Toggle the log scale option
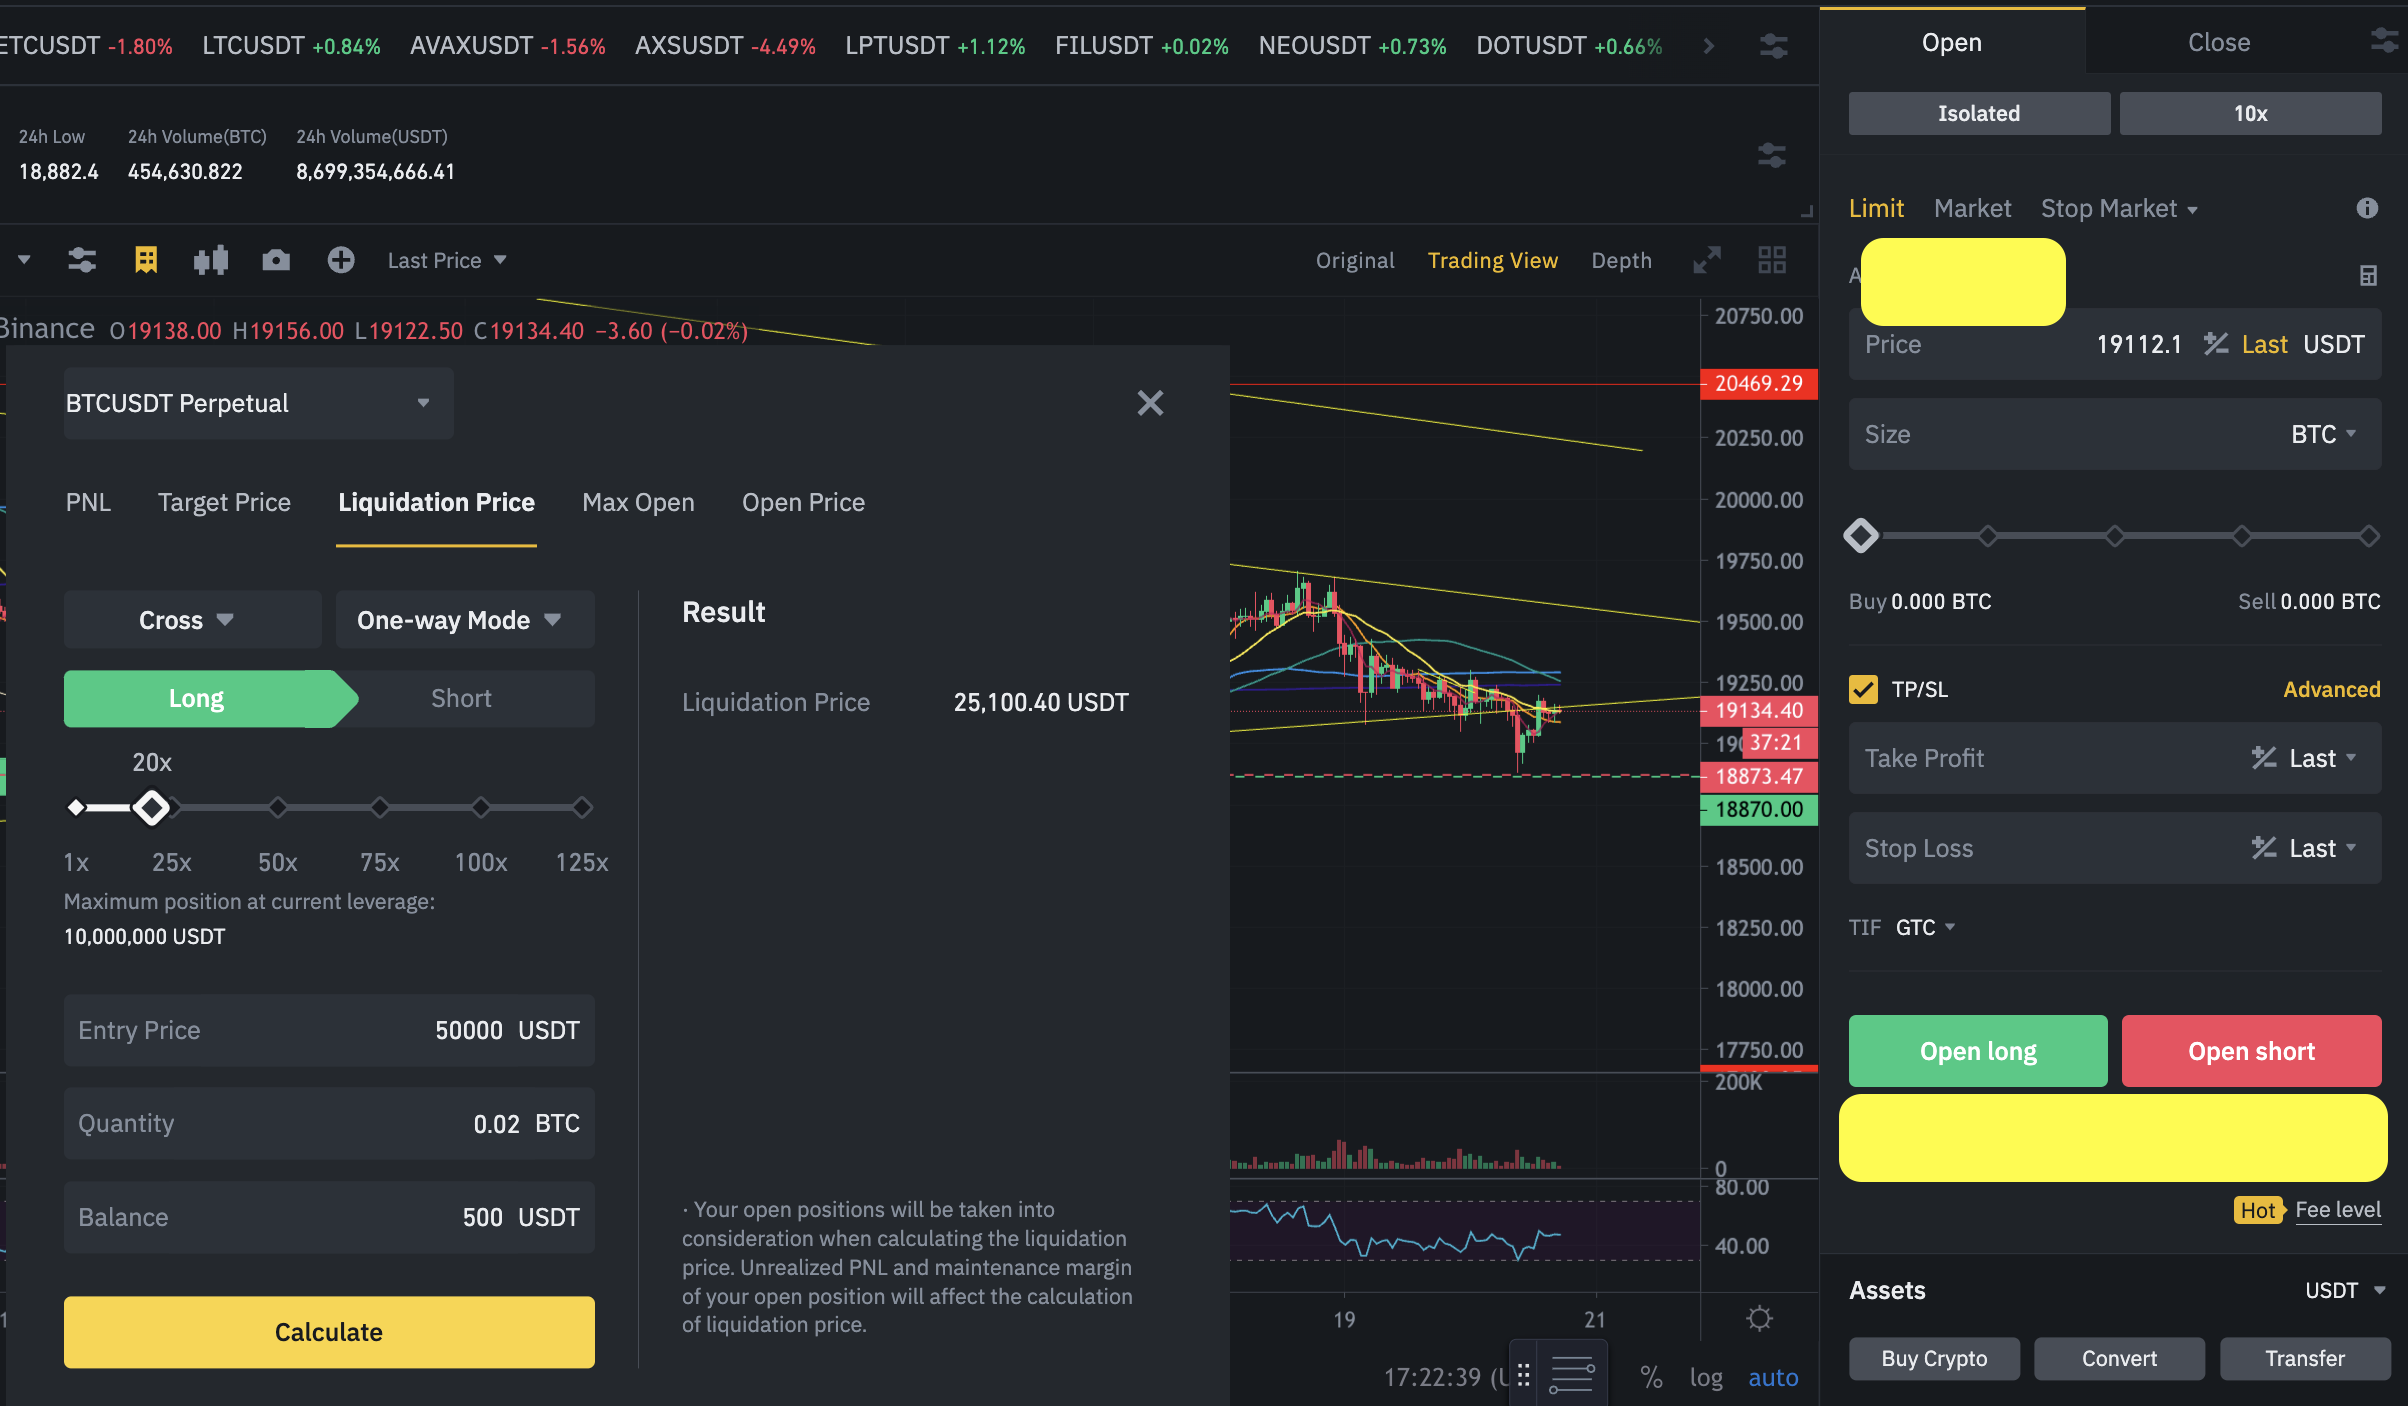This screenshot has width=2408, height=1406. [1706, 1378]
